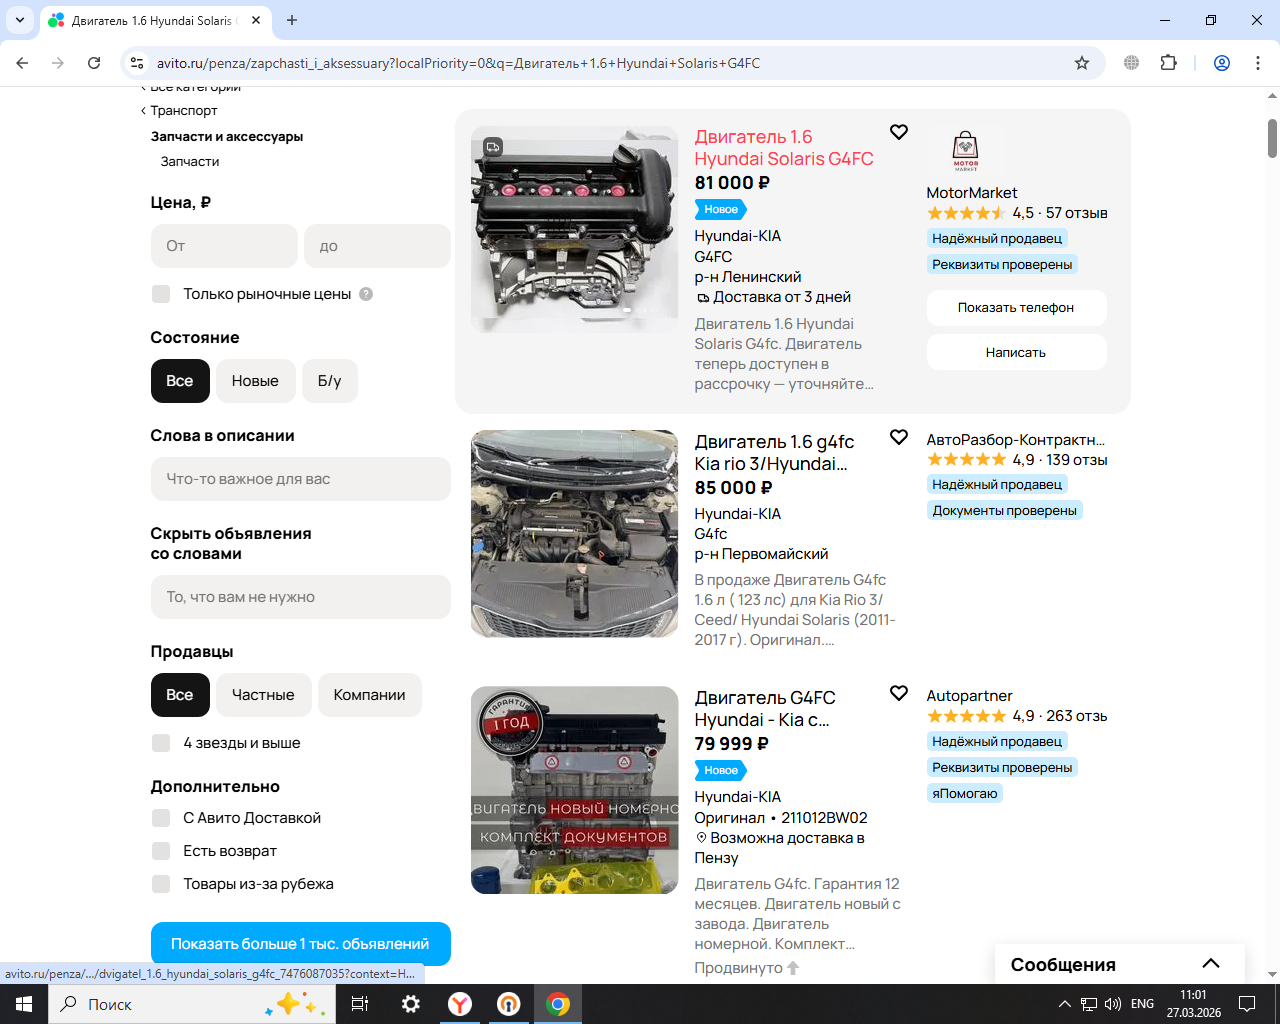Open Windows notification center

point(1247,1004)
